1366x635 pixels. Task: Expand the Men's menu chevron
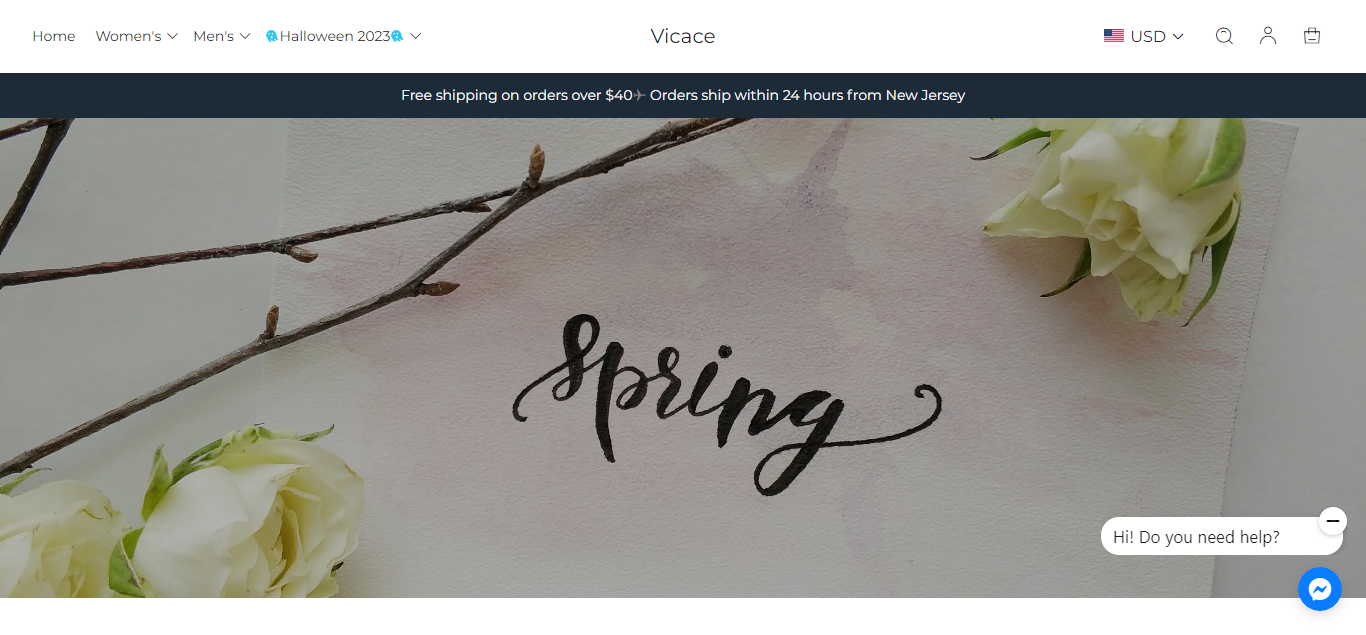tap(245, 36)
